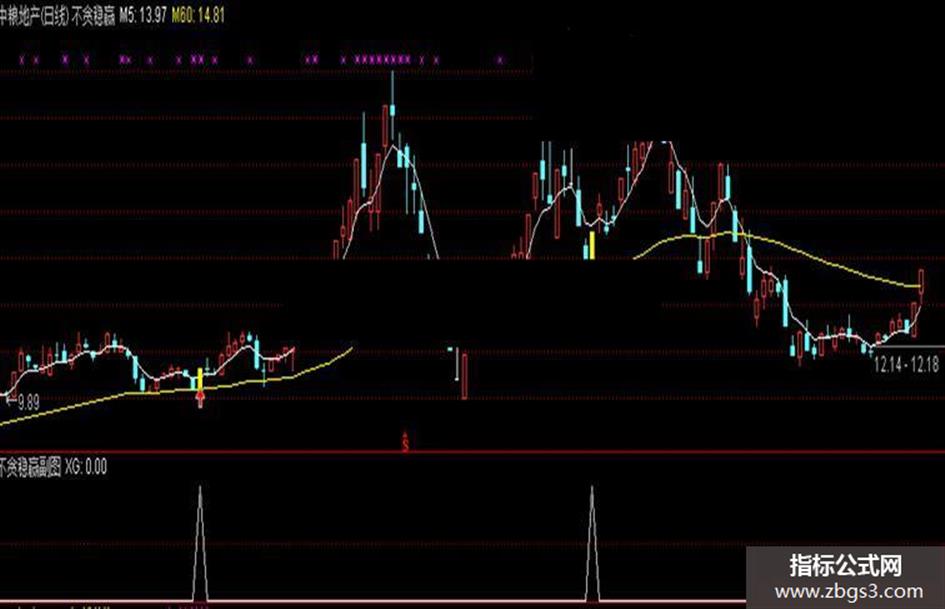This screenshot has height=609, width=945.
Task: Click the isolated rightmost purple x marker
Action: [x=500, y=60]
